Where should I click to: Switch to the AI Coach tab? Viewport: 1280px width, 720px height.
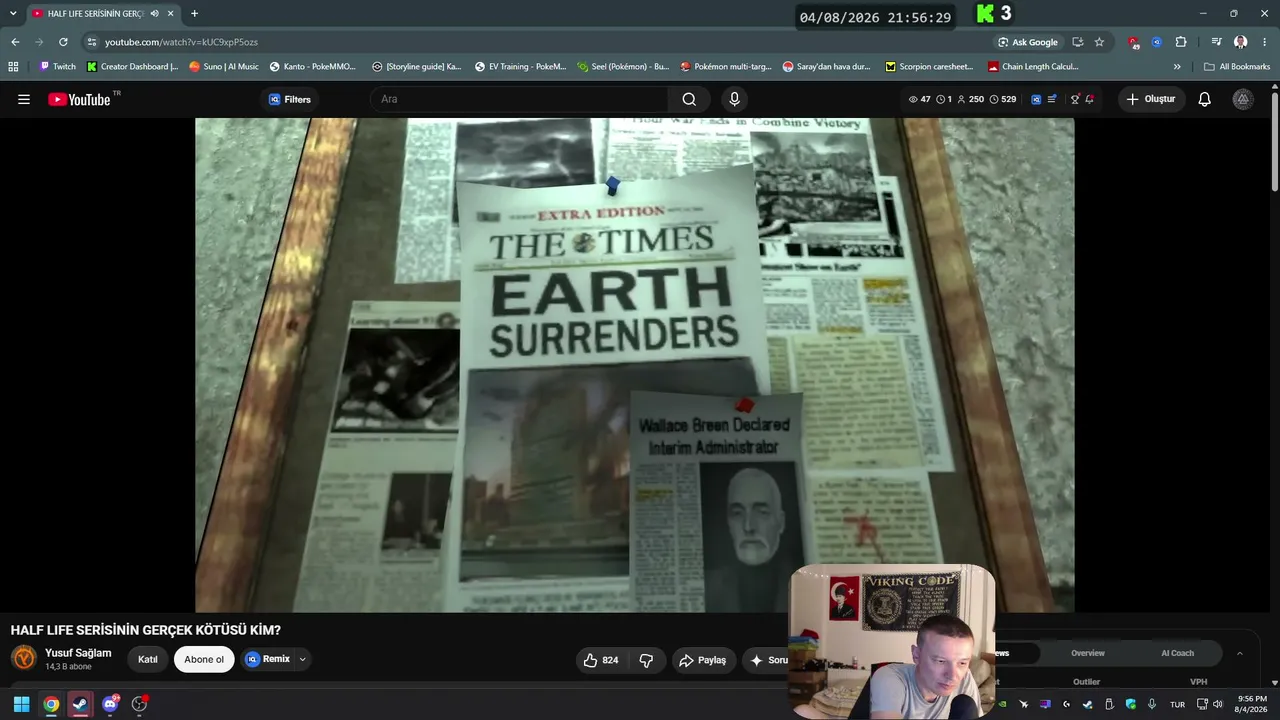click(1177, 653)
